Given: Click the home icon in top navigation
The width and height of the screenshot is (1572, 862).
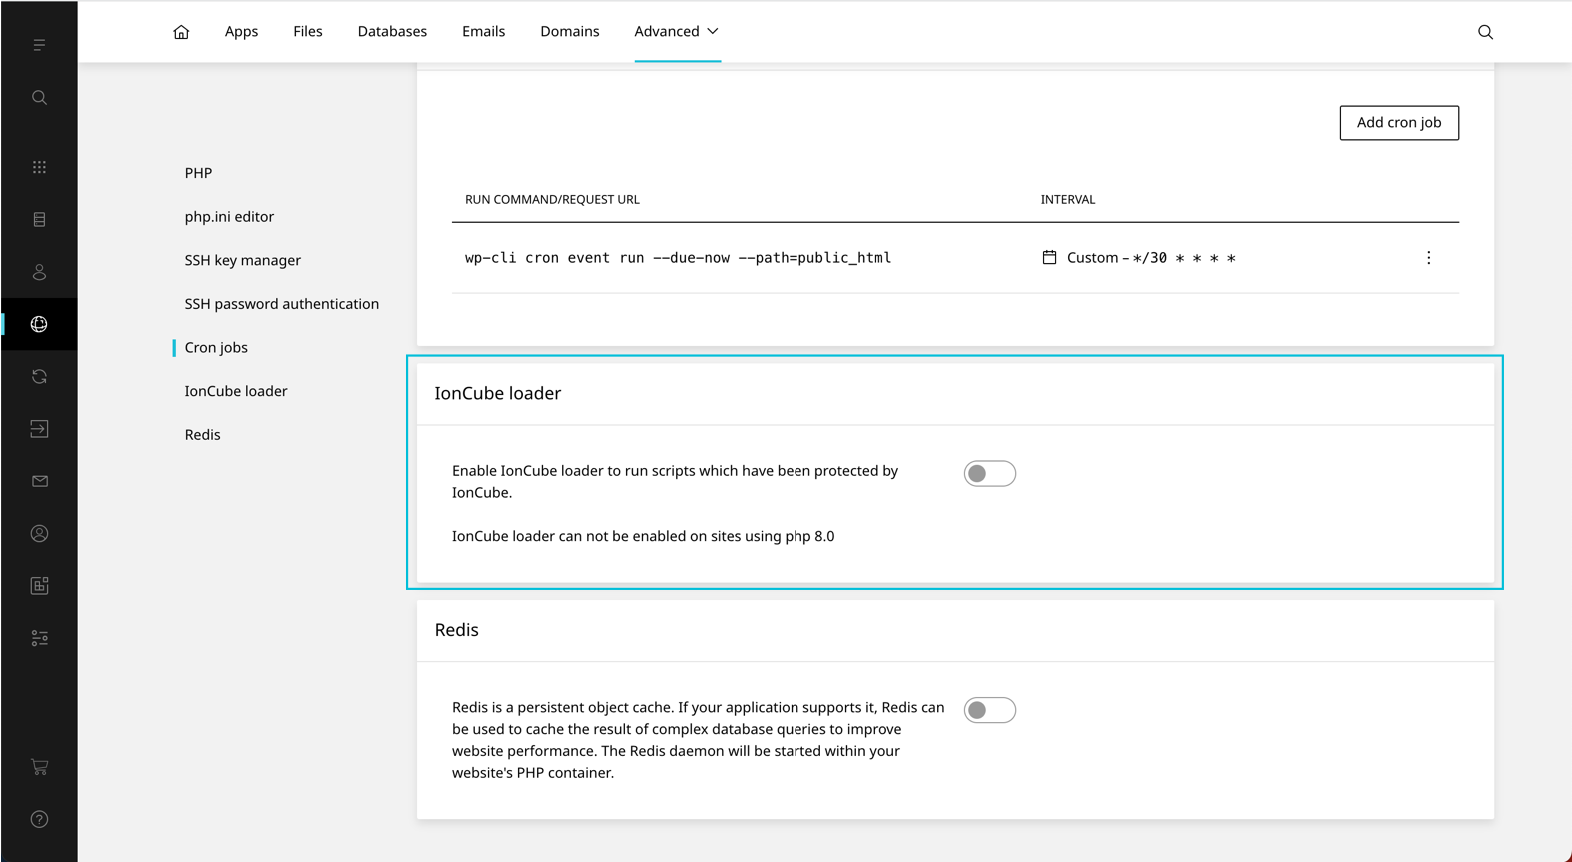Looking at the screenshot, I should (x=181, y=32).
